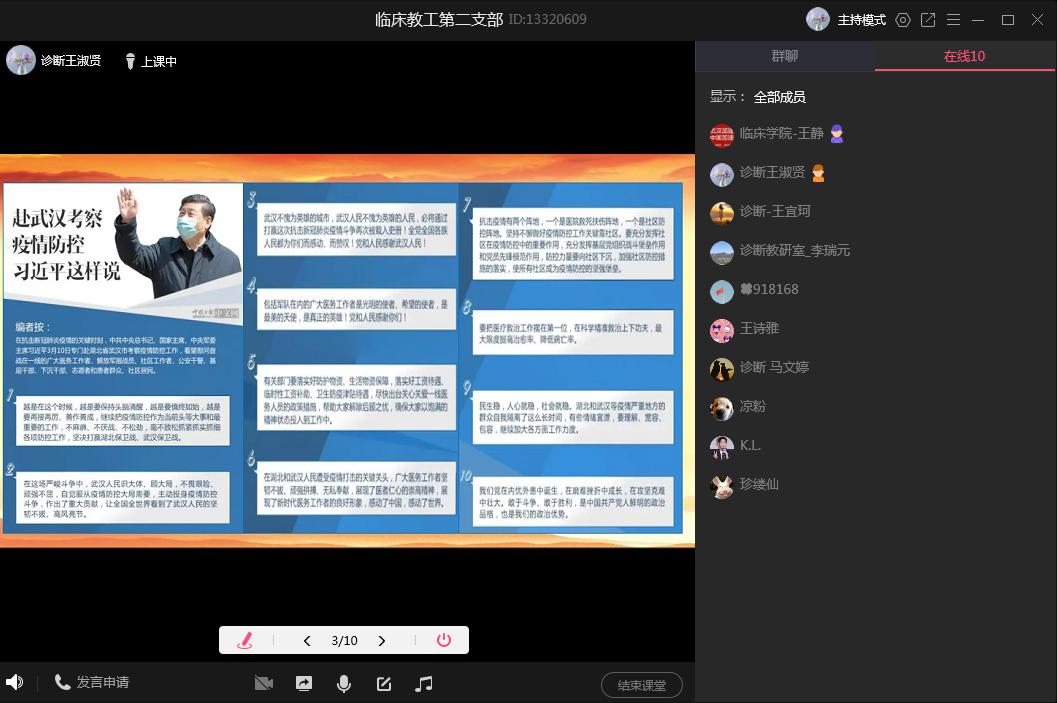Toggle the speaker volume icon
The image size is (1057, 703).
(x=14, y=682)
